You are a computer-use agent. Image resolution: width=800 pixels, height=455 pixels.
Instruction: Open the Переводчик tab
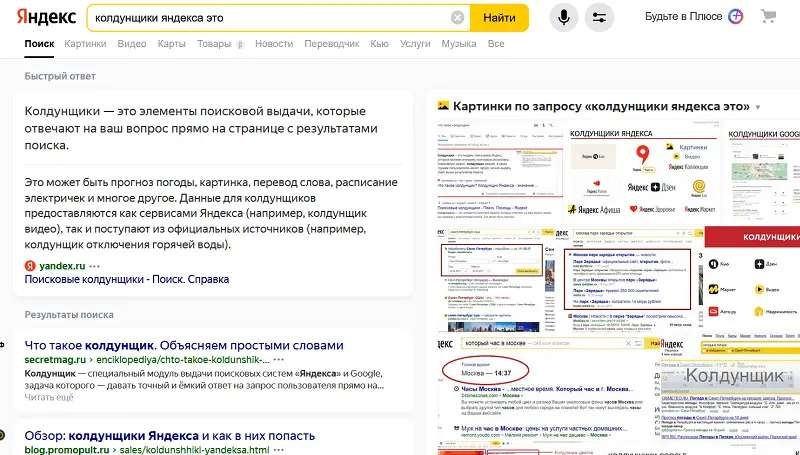pos(332,44)
